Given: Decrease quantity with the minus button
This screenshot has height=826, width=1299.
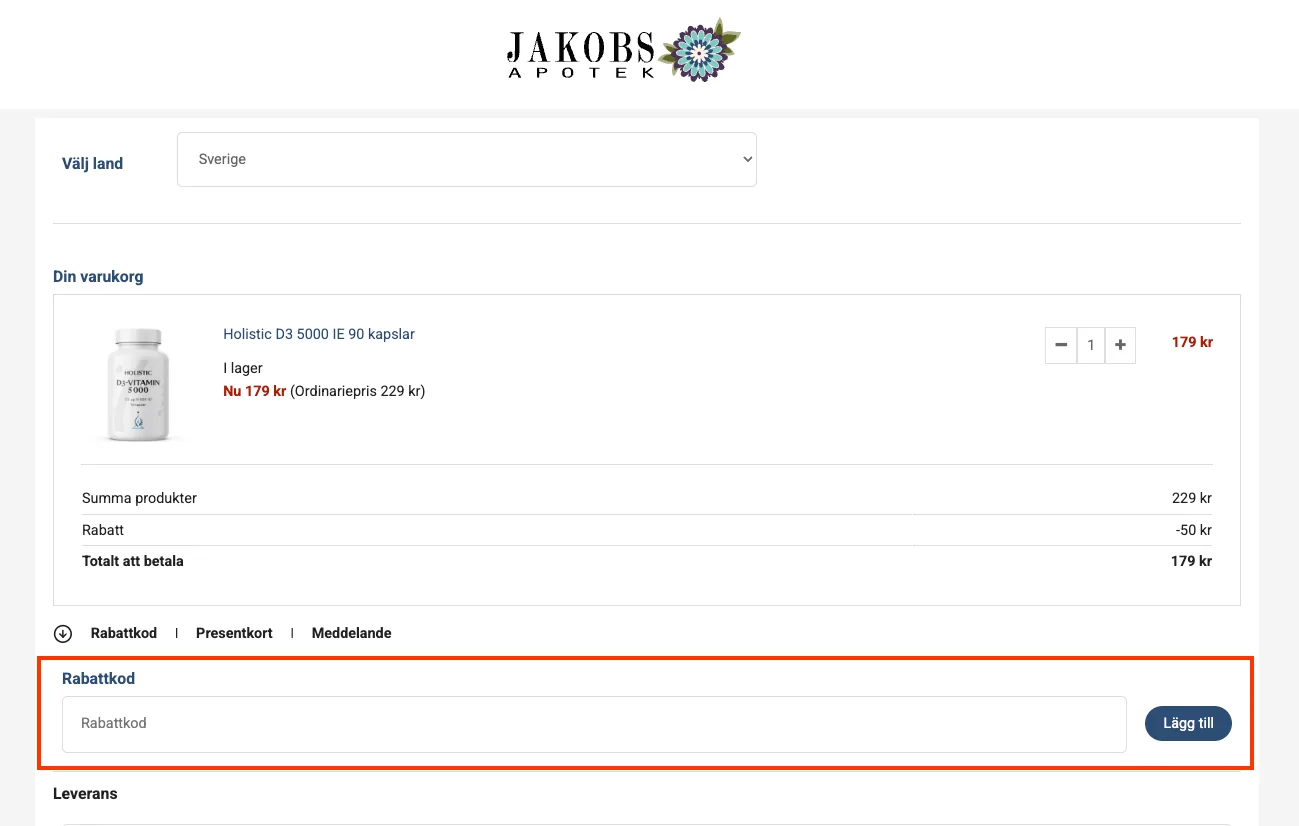Looking at the screenshot, I should 1061,345.
